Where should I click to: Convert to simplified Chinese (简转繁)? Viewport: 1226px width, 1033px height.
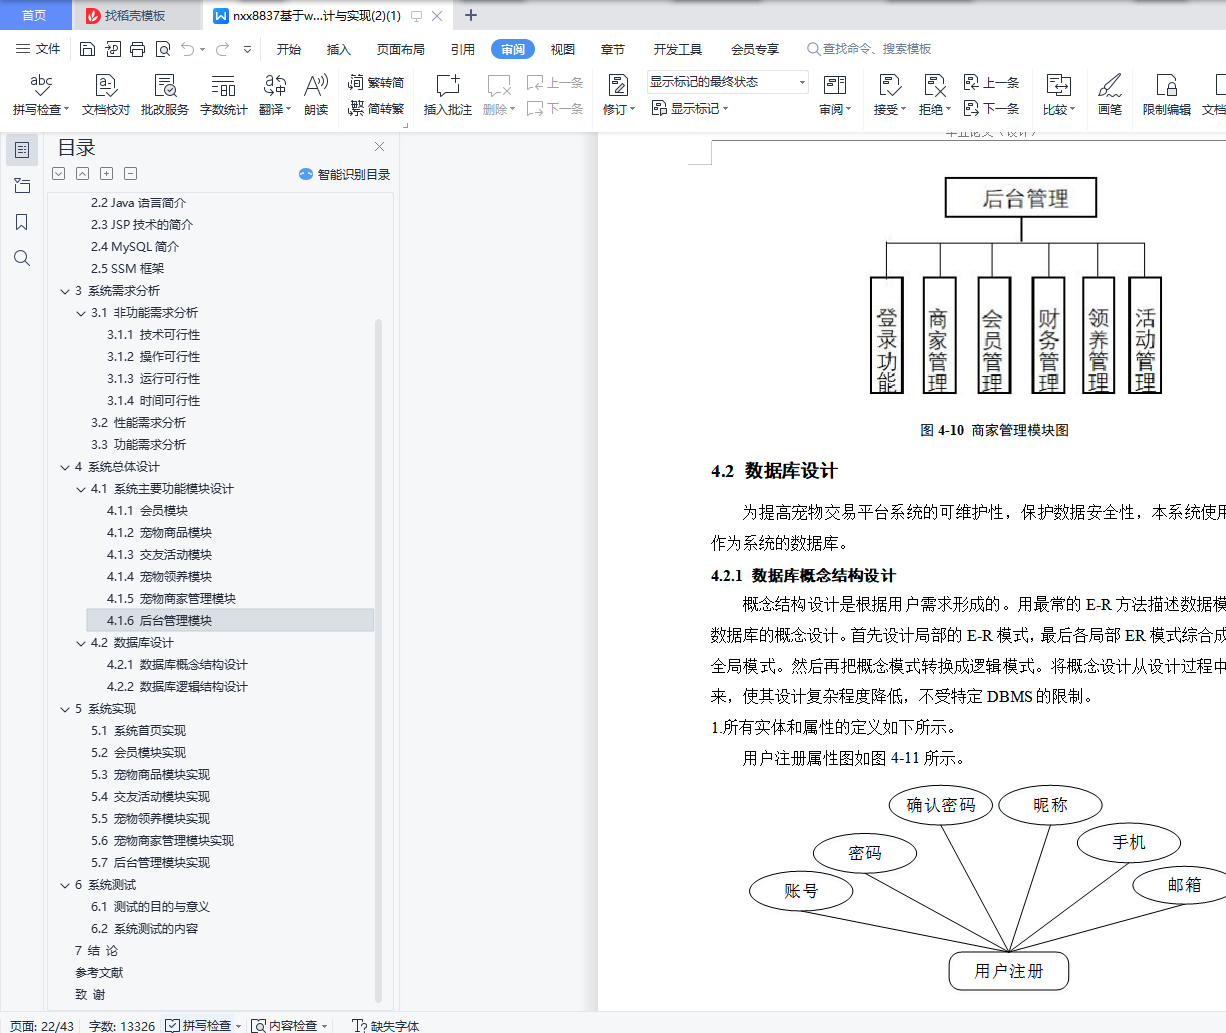(x=376, y=108)
